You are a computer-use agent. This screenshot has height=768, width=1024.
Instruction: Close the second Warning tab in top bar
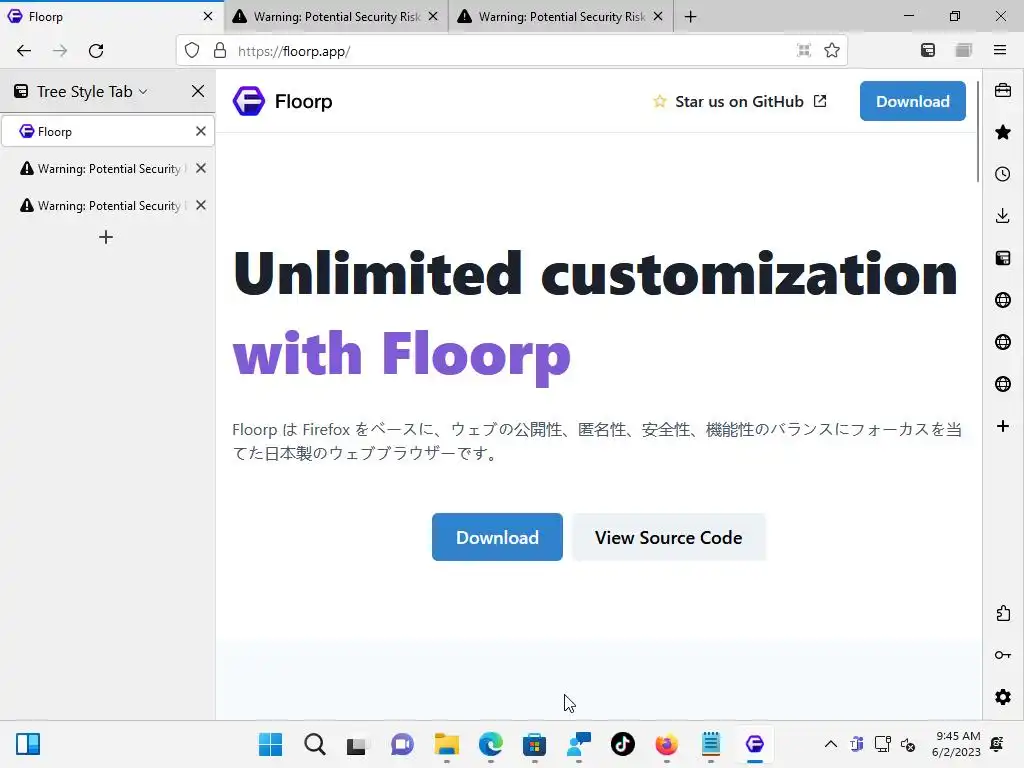pyautogui.click(x=658, y=16)
